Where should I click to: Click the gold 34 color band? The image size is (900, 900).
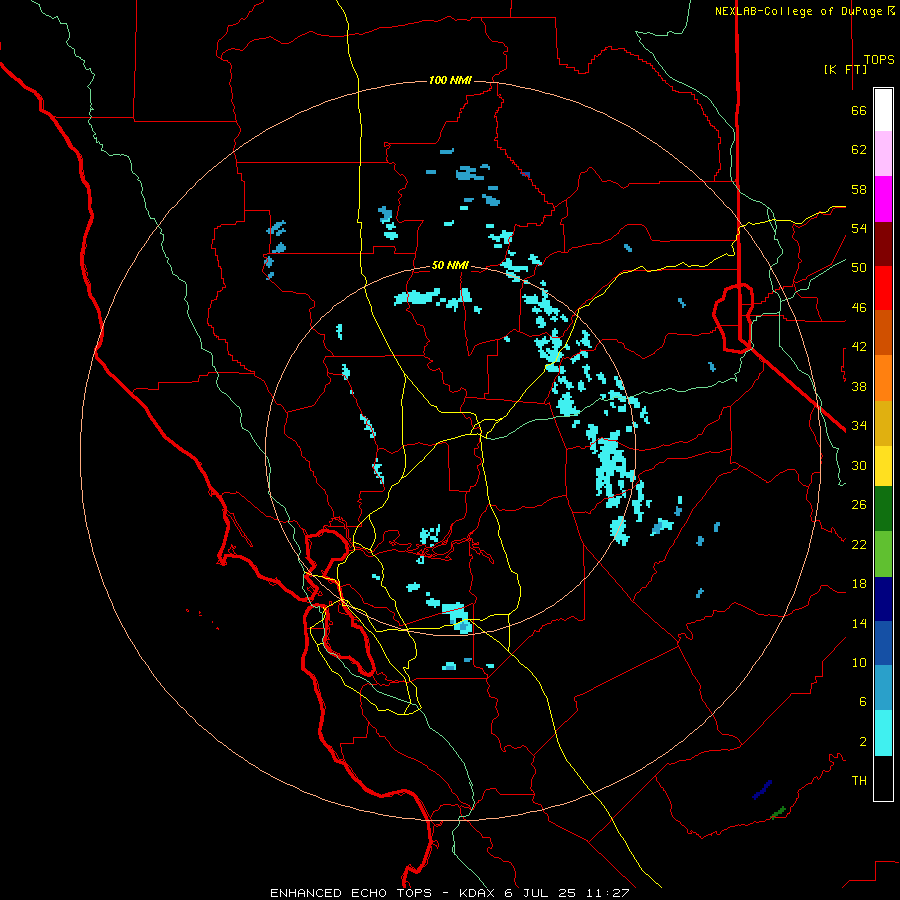[x=883, y=423]
